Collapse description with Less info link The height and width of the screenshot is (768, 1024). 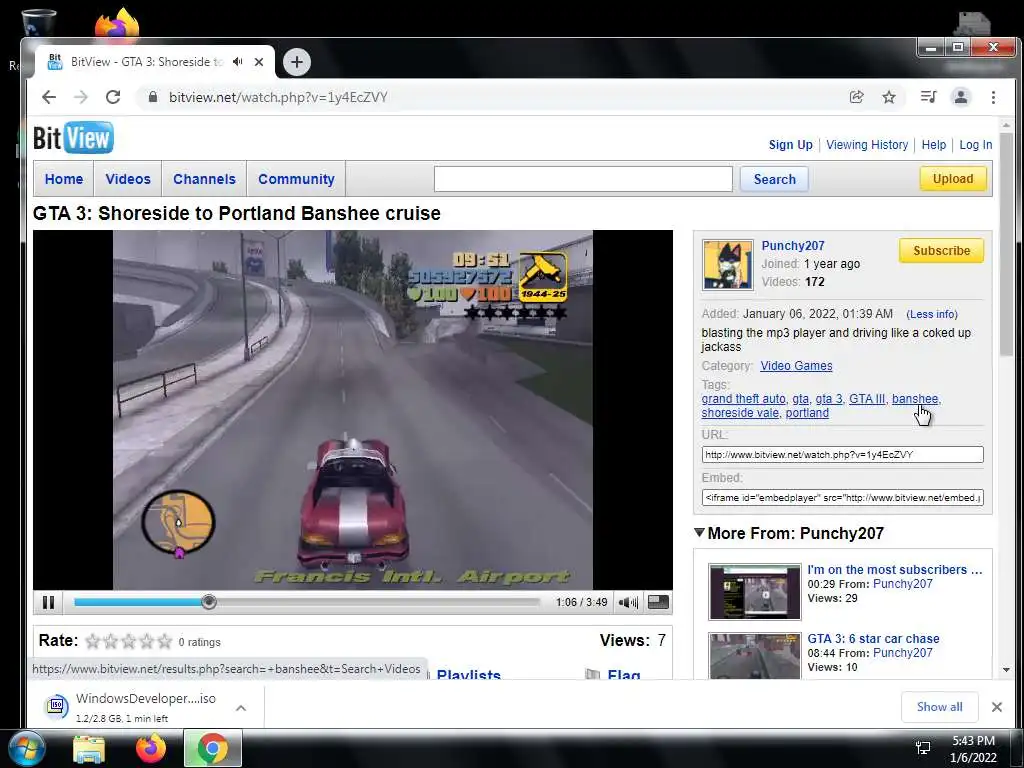(x=932, y=314)
